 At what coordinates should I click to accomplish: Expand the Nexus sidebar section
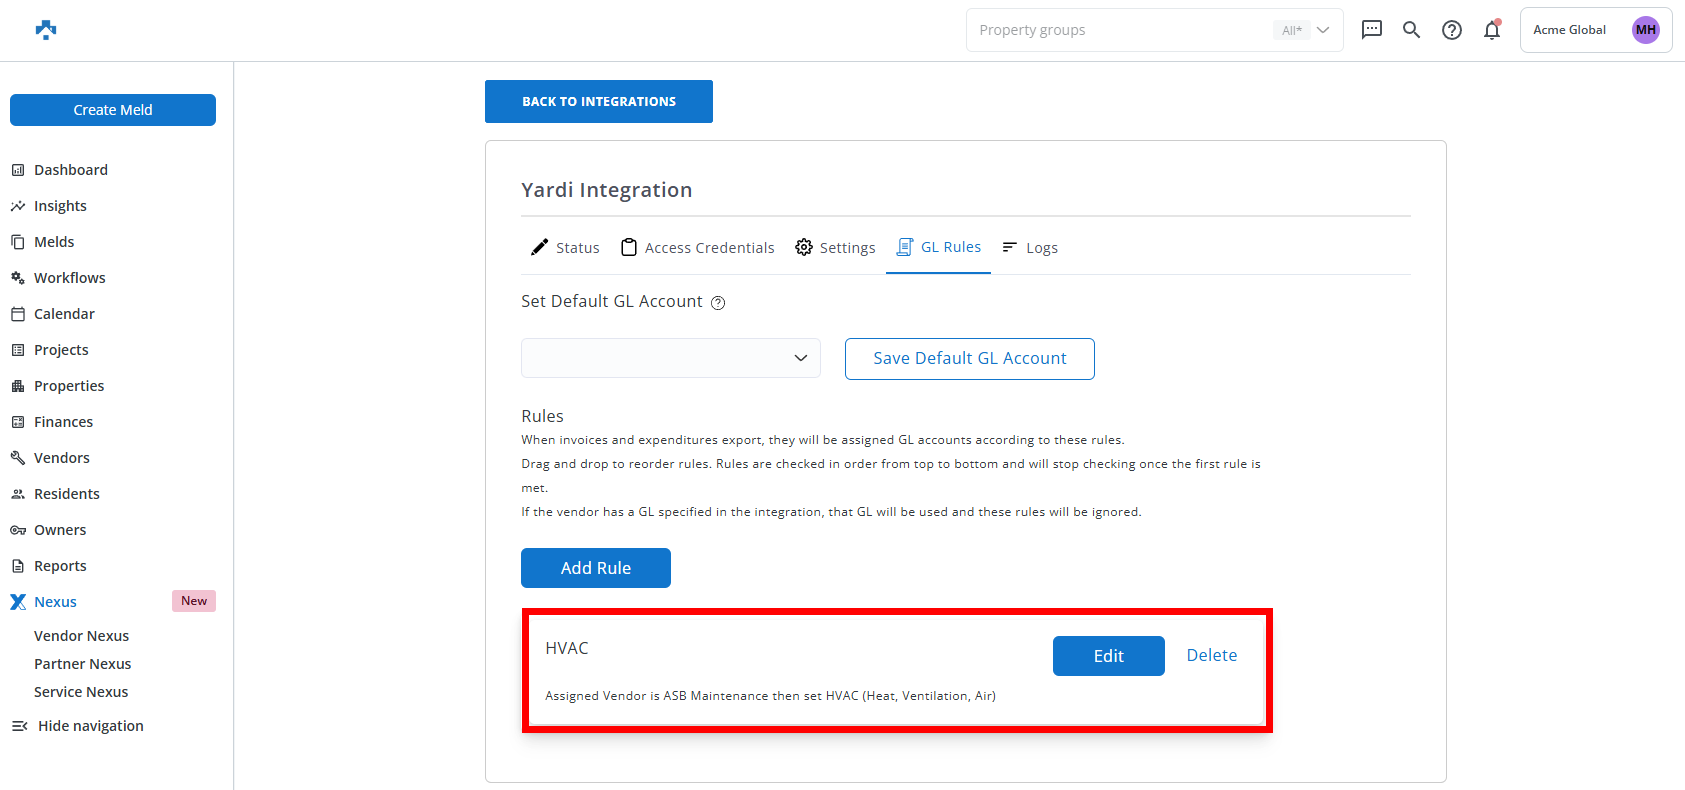coord(56,602)
